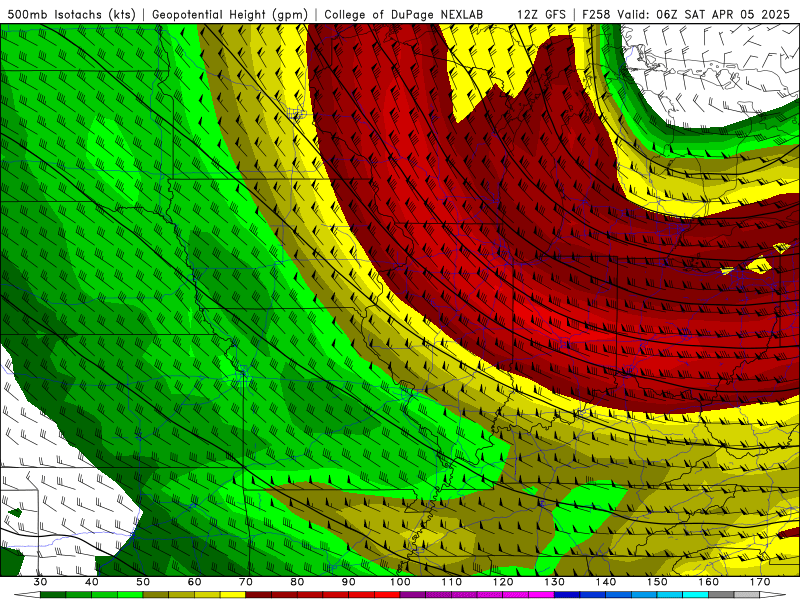Pick the darkest maroon swatch starting at 70
800x600 pixels.
coord(259,594)
